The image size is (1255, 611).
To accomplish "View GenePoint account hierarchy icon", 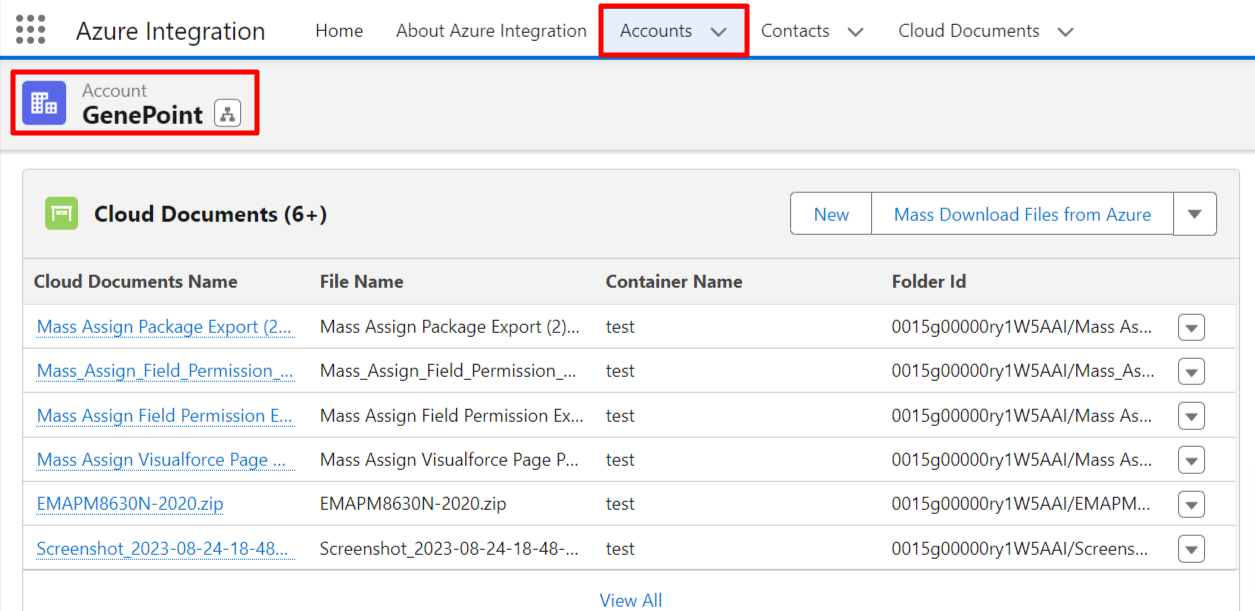I will coord(228,114).
